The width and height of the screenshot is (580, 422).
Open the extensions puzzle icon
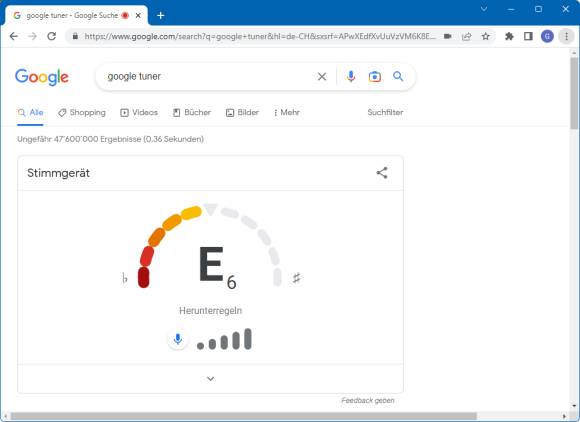click(x=509, y=36)
